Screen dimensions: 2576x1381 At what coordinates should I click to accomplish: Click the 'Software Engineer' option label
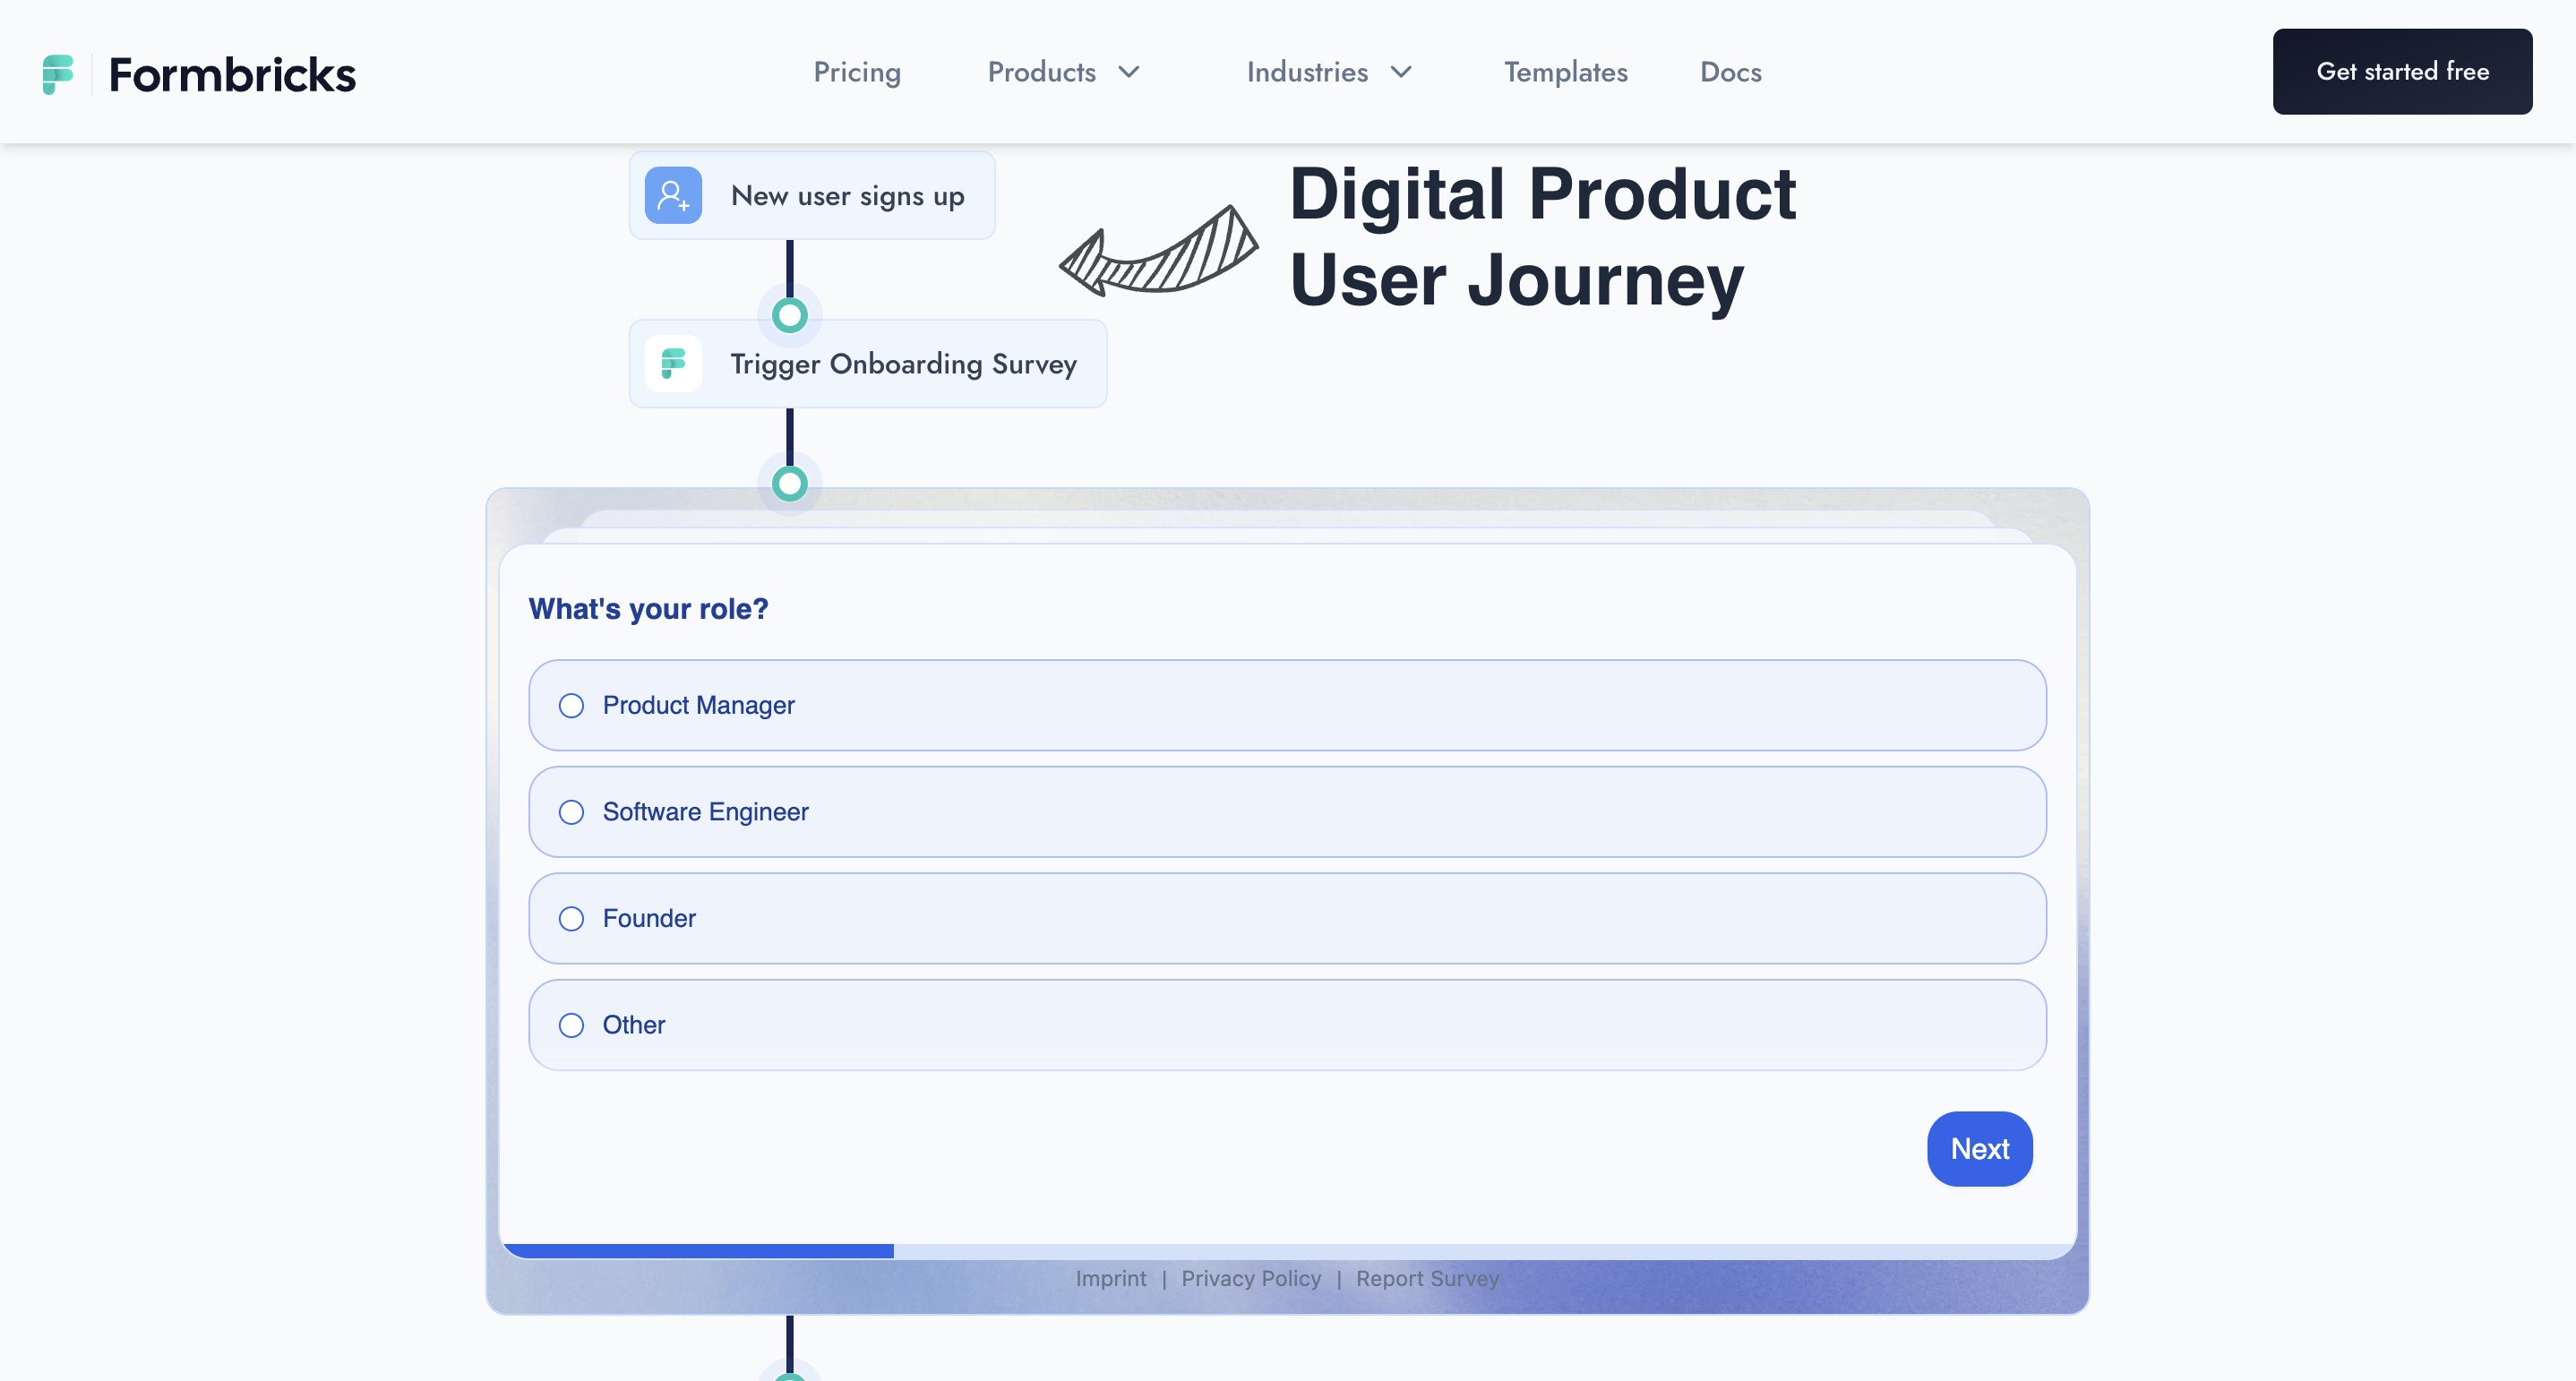(705, 812)
